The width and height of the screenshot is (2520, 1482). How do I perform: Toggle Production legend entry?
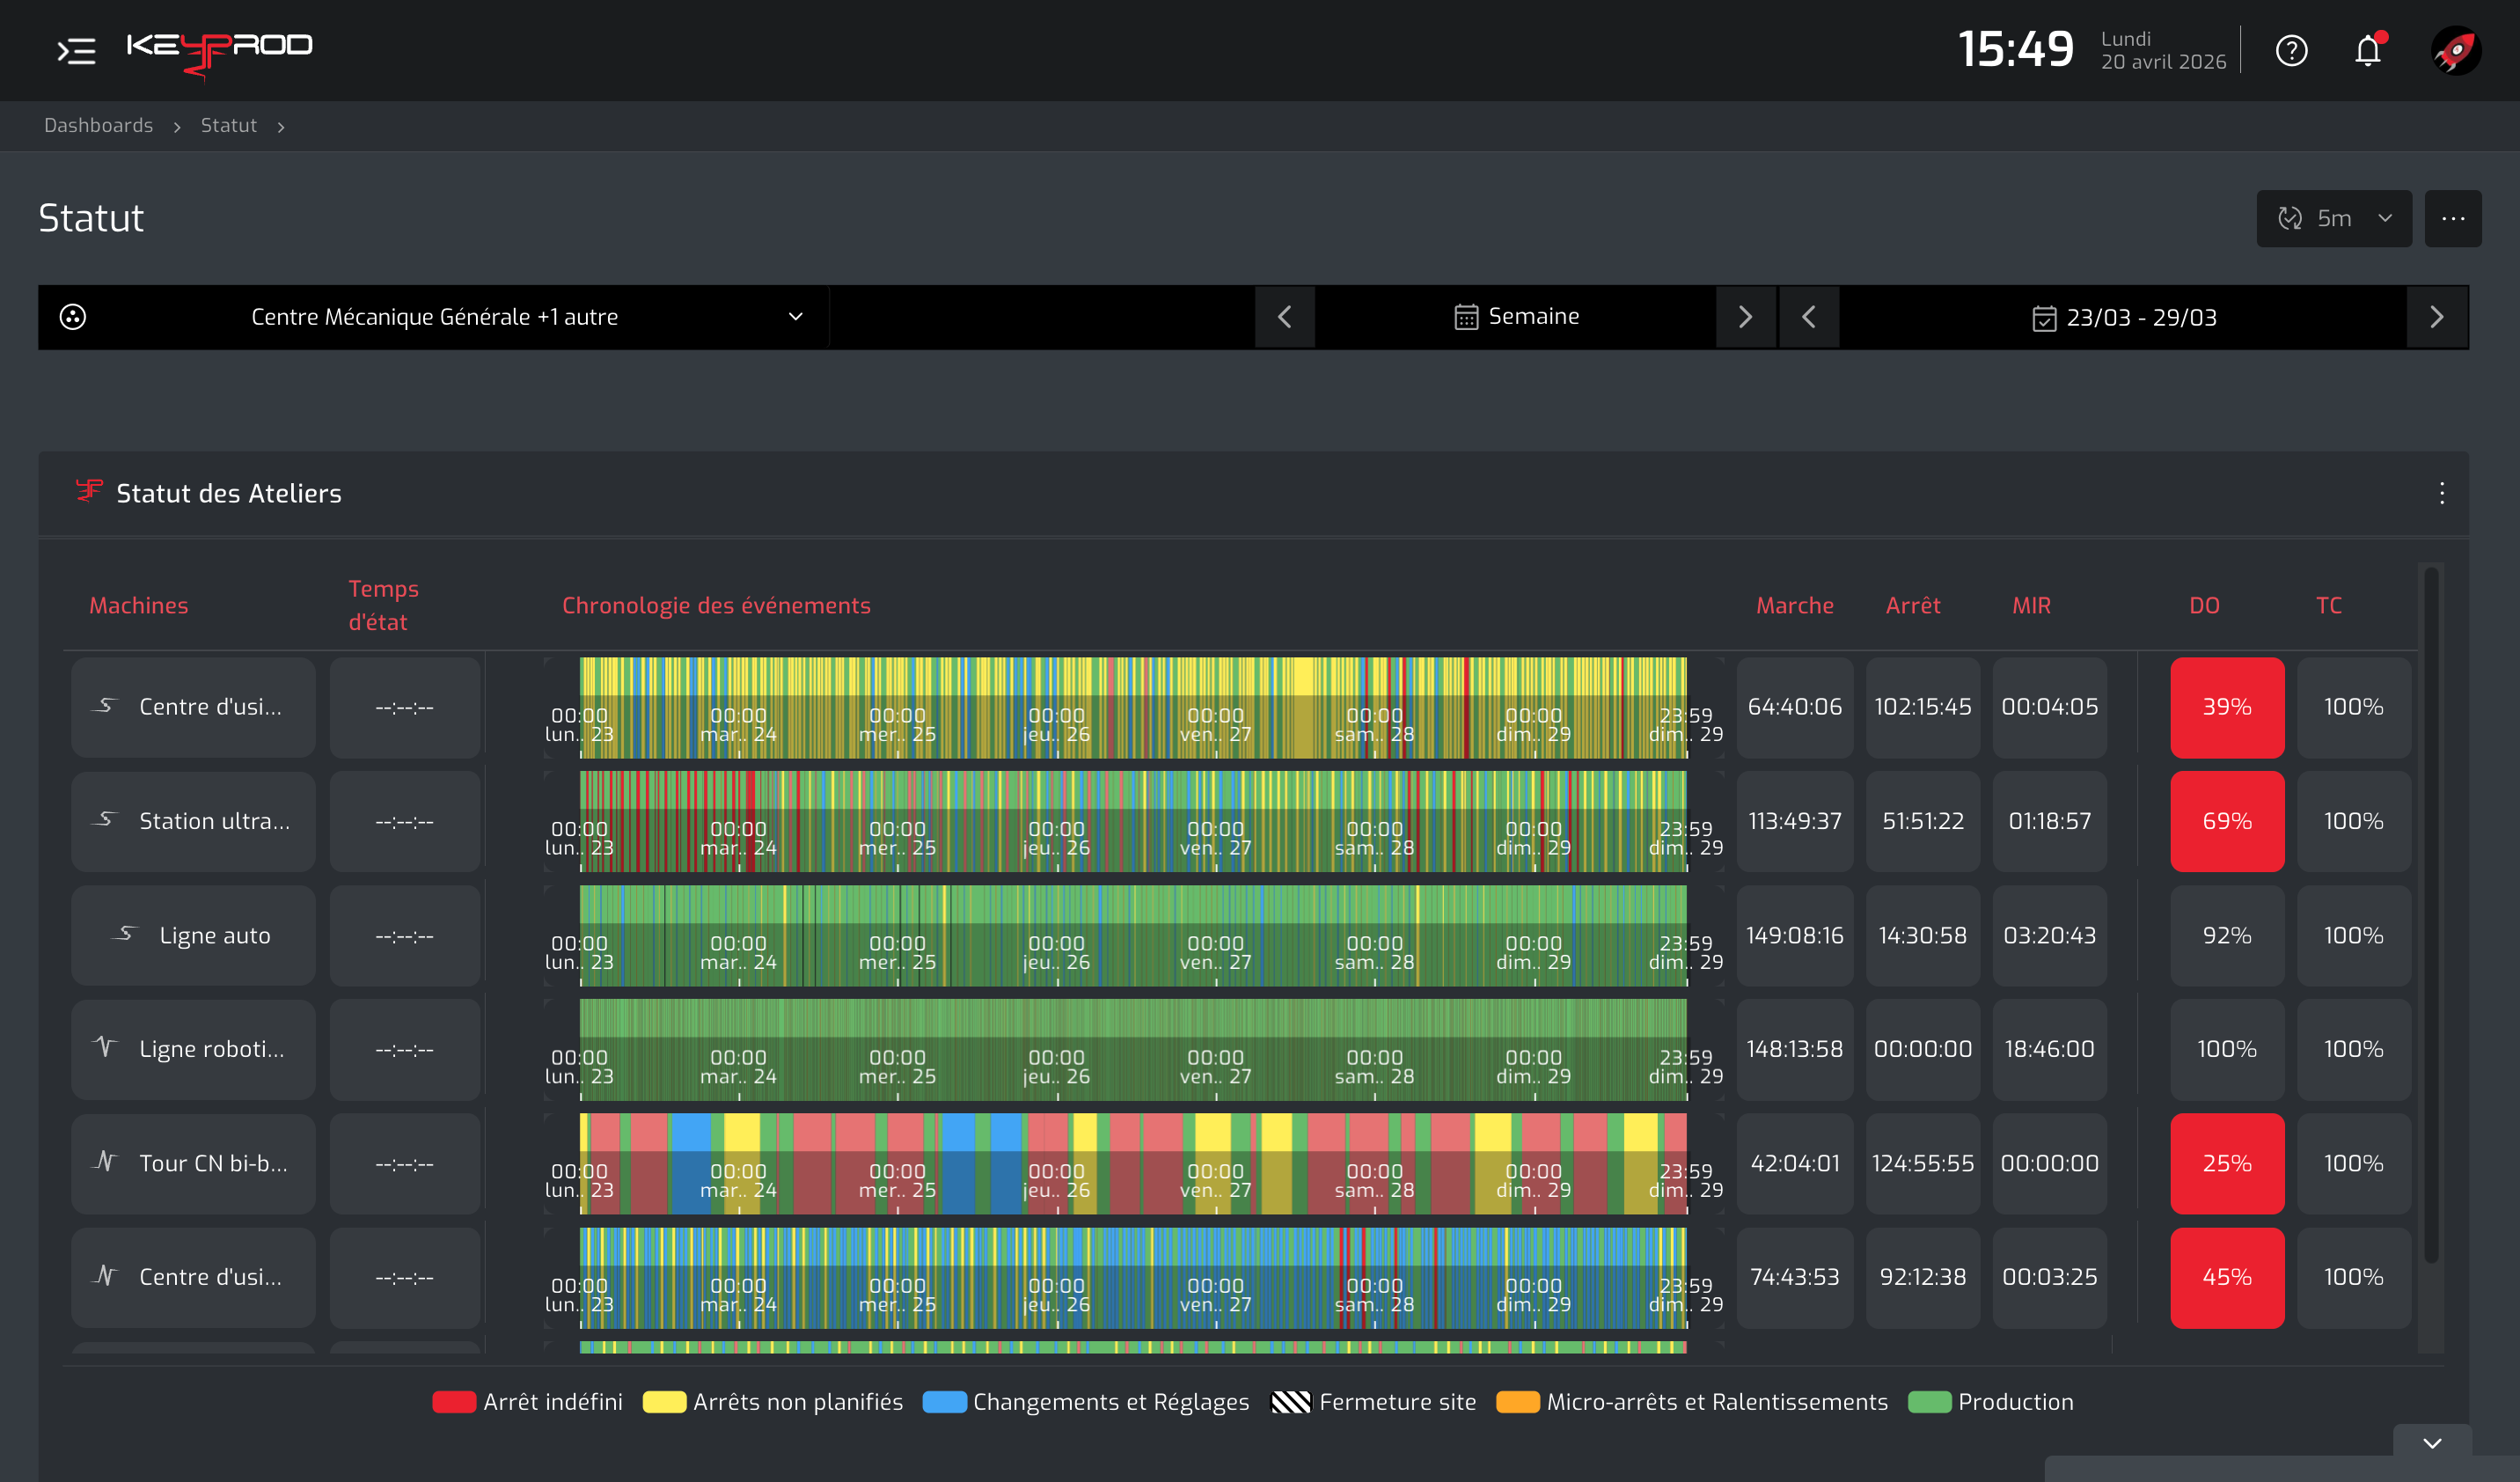[1990, 1402]
